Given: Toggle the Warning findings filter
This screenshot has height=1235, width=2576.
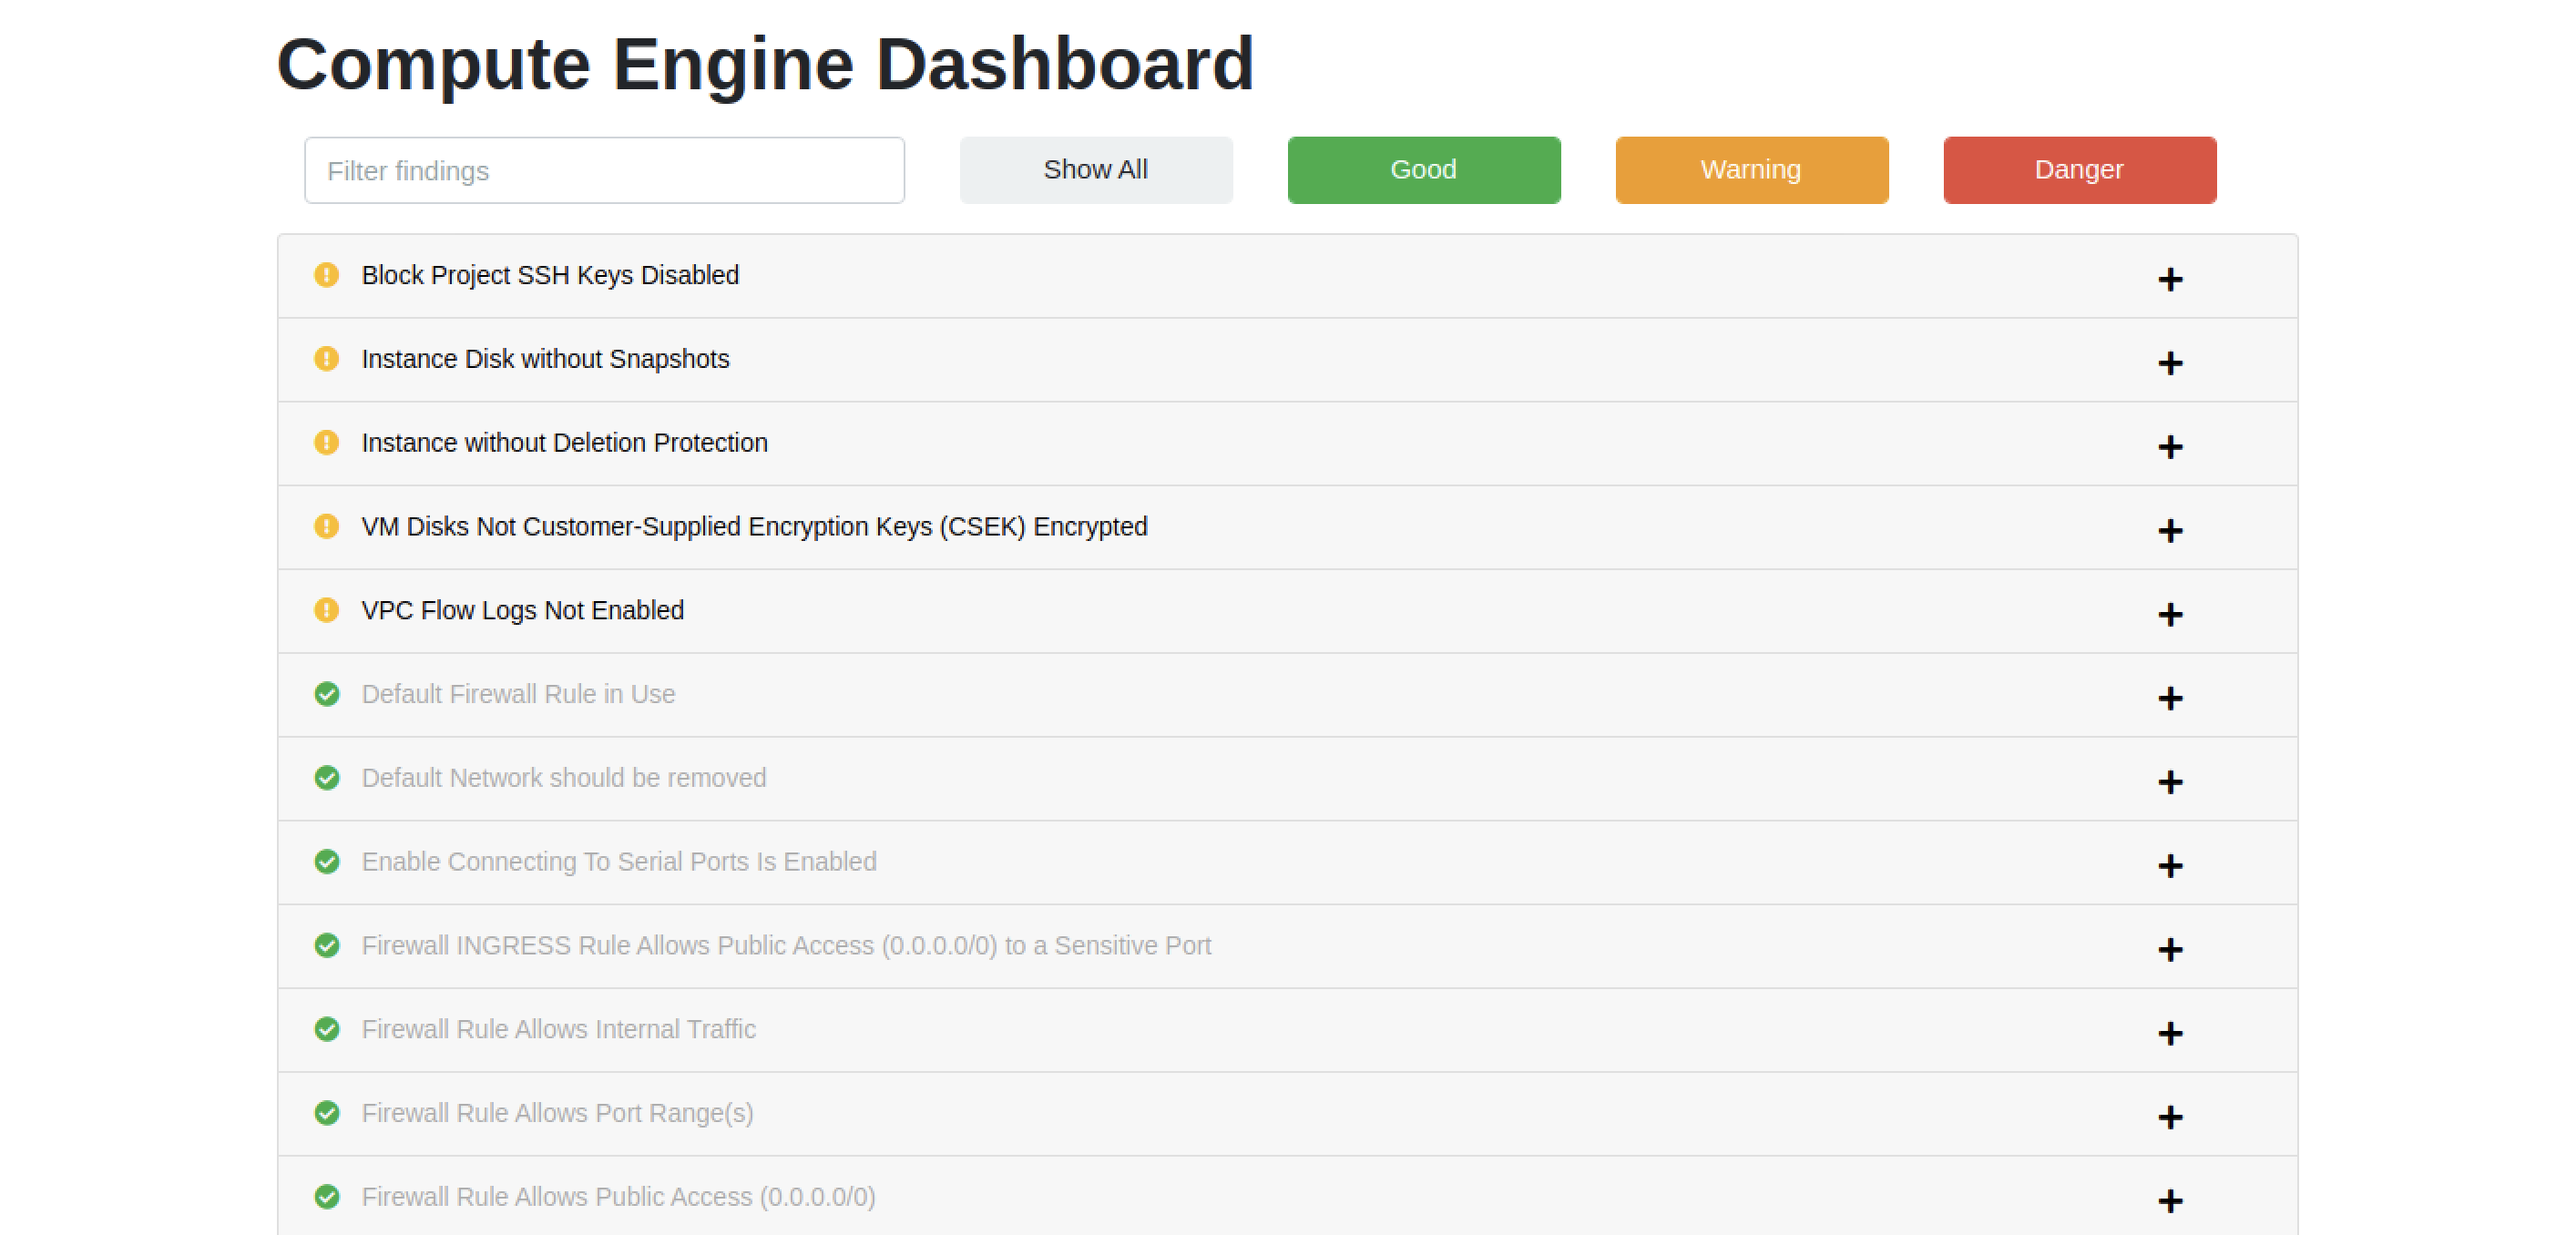Looking at the screenshot, I should [1751, 169].
